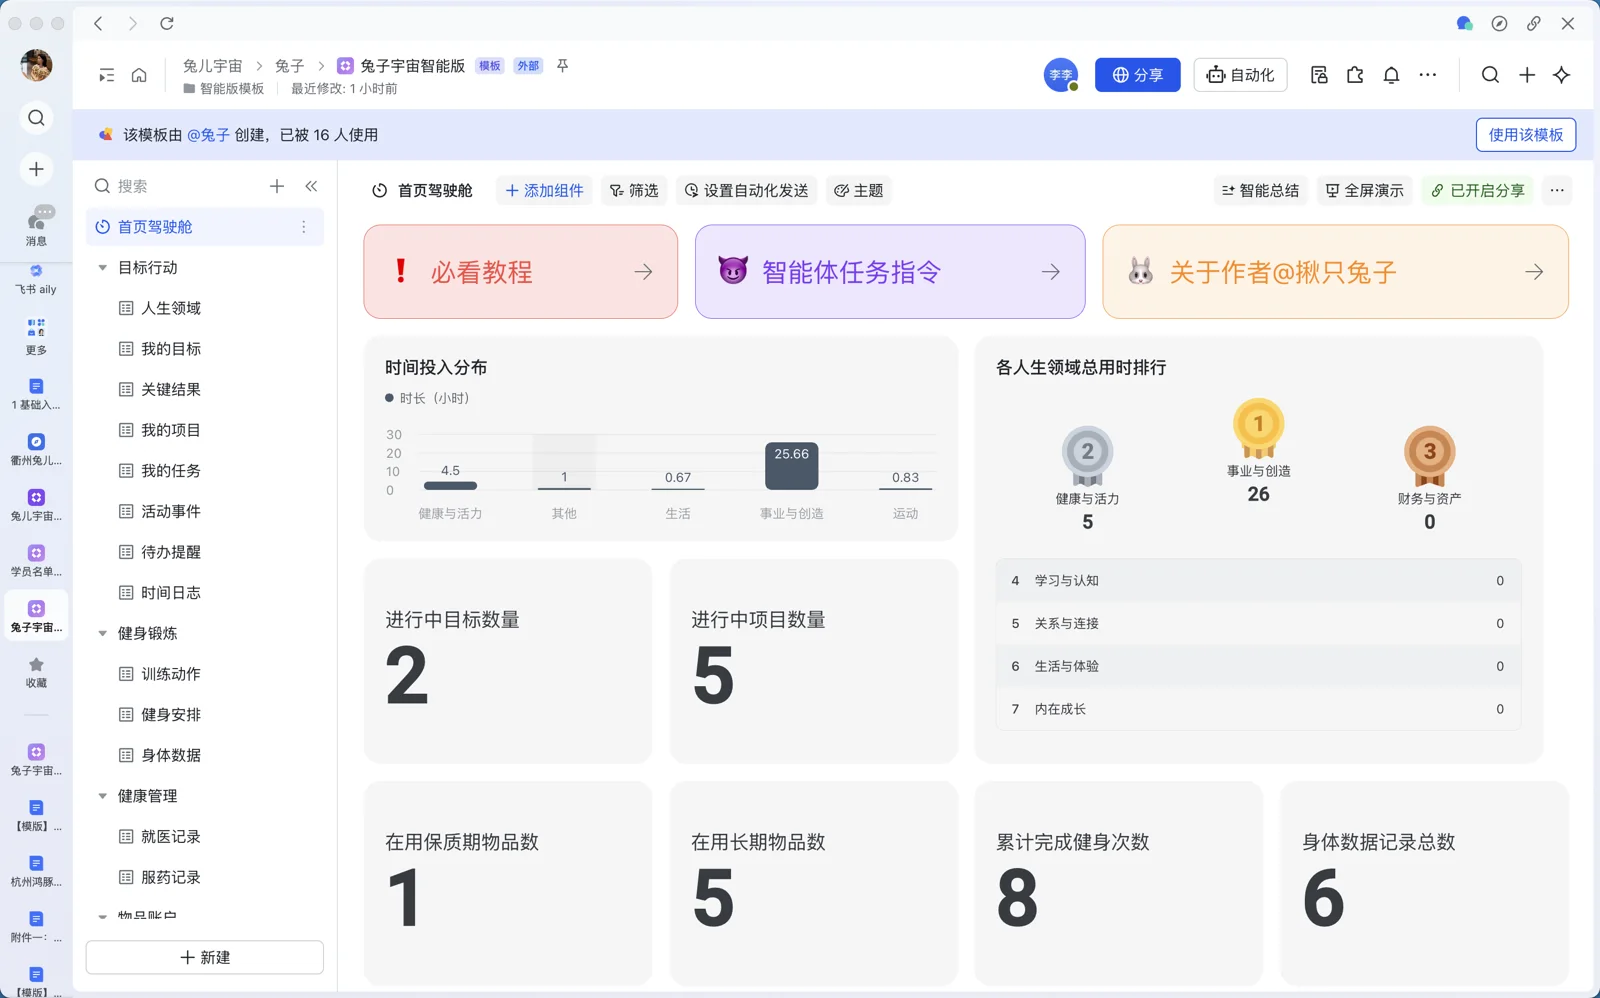Click the 外部 tag next to title
Screen dimensions: 1600x998
click(x=528, y=66)
